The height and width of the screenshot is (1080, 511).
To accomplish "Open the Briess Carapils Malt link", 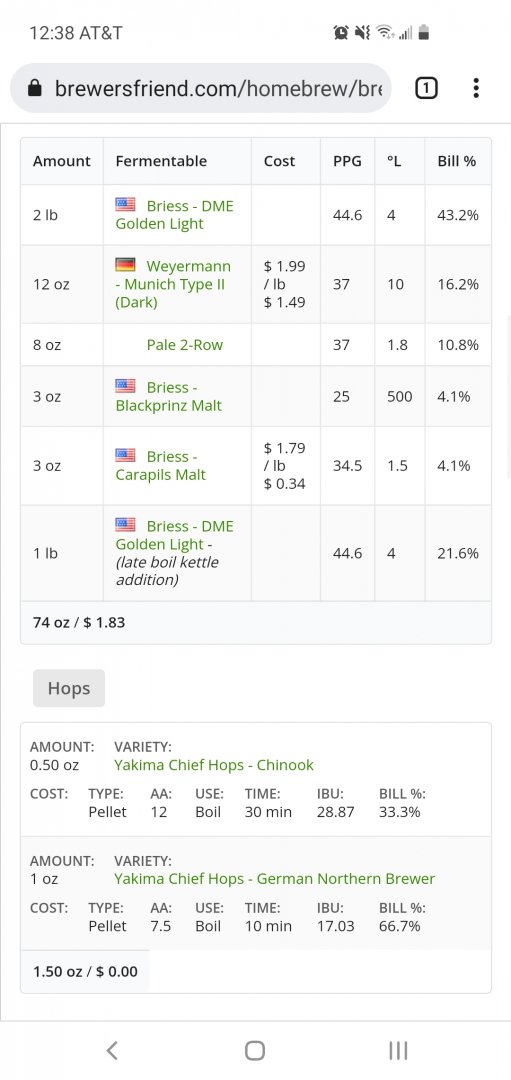I will click(160, 465).
